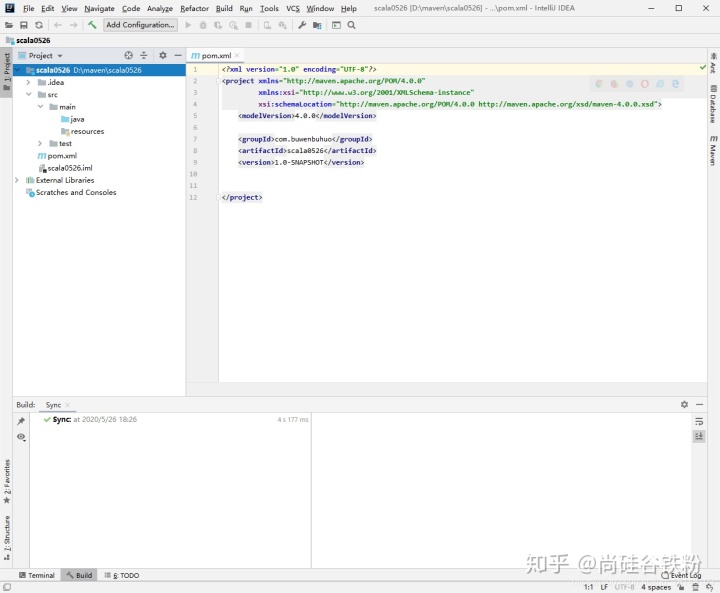Viewport: 720px width, 593px height.
Task: Open the Build menu
Action: pyautogui.click(x=224, y=8)
